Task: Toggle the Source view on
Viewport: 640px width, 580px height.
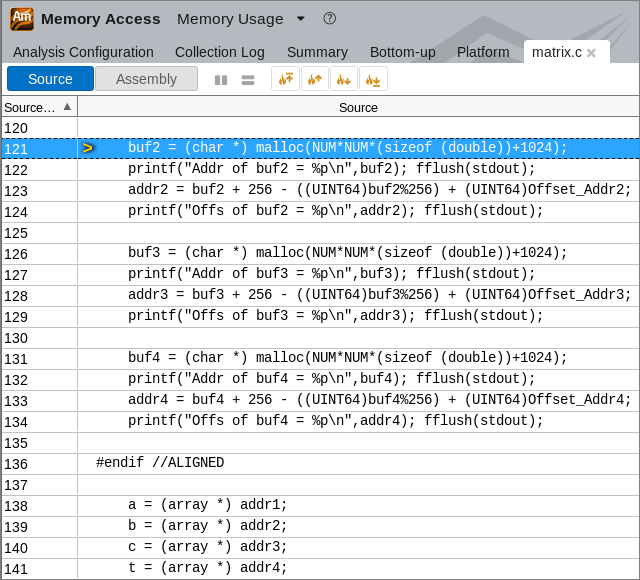Action: (x=50, y=79)
